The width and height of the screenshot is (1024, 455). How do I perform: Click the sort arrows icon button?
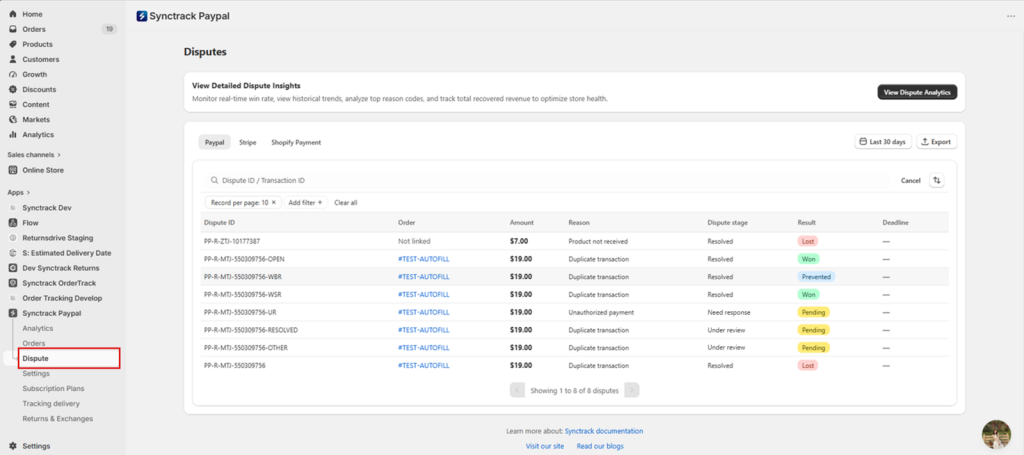[x=936, y=180]
